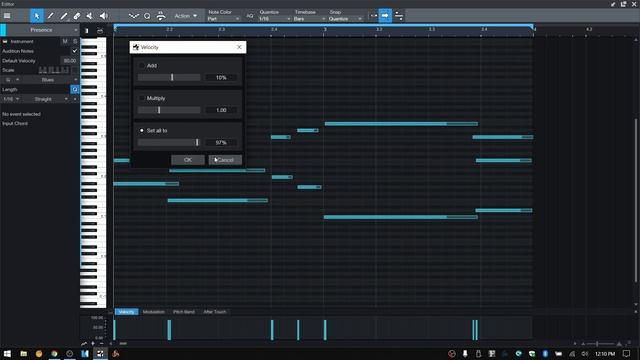Open the notification center icon
The height and width of the screenshot is (360, 640).
click(x=627, y=353)
